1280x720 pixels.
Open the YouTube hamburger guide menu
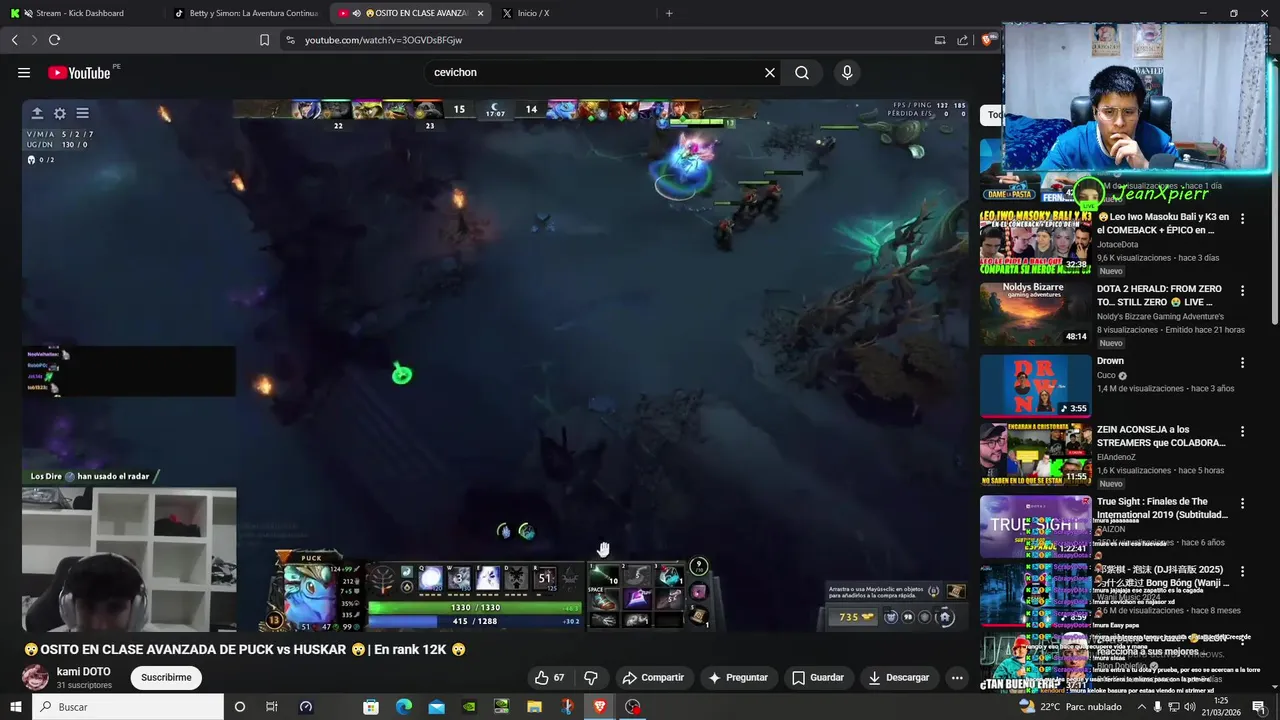(23, 72)
